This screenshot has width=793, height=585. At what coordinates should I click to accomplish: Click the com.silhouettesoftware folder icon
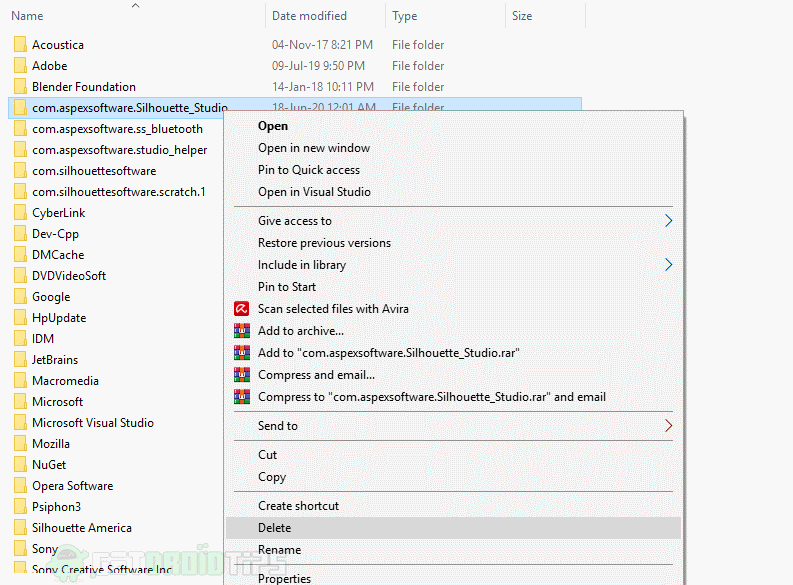20,170
